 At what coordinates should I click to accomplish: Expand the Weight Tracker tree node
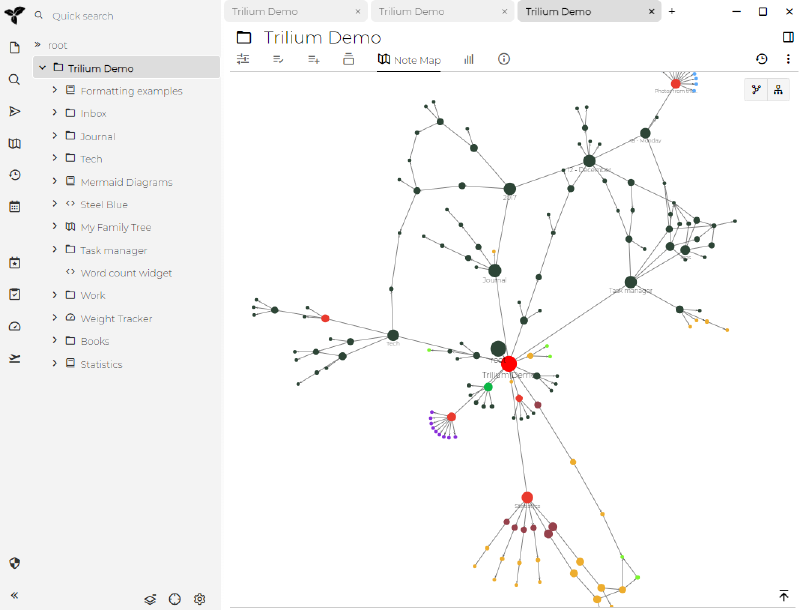tap(55, 317)
